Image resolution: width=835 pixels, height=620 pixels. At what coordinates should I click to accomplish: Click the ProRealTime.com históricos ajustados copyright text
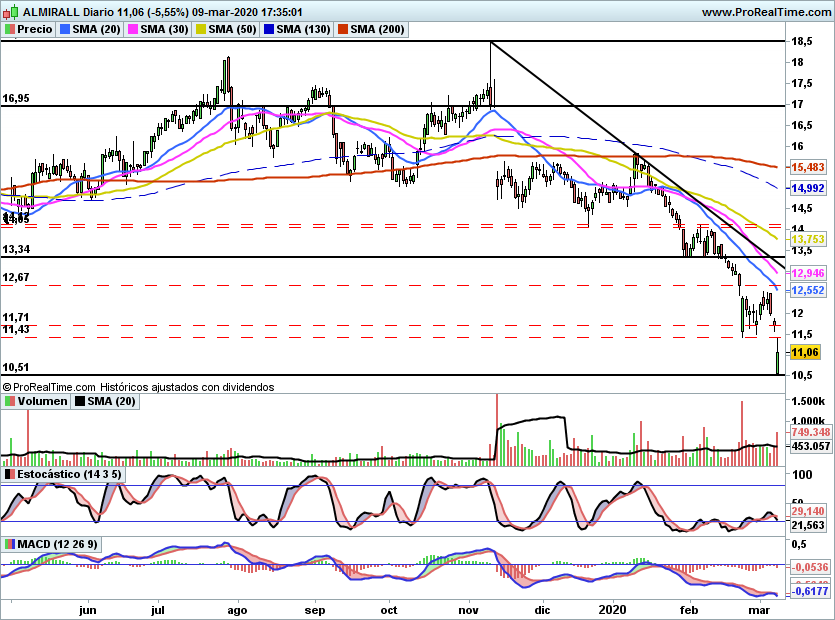(138, 386)
